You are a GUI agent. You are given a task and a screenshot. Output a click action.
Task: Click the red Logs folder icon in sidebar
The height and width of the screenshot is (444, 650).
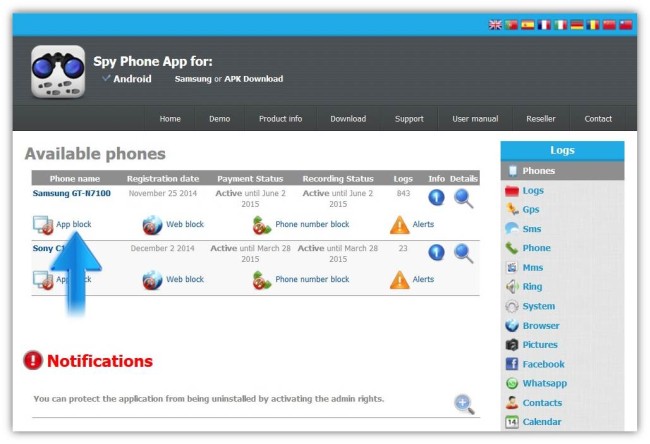tap(512, 191)
